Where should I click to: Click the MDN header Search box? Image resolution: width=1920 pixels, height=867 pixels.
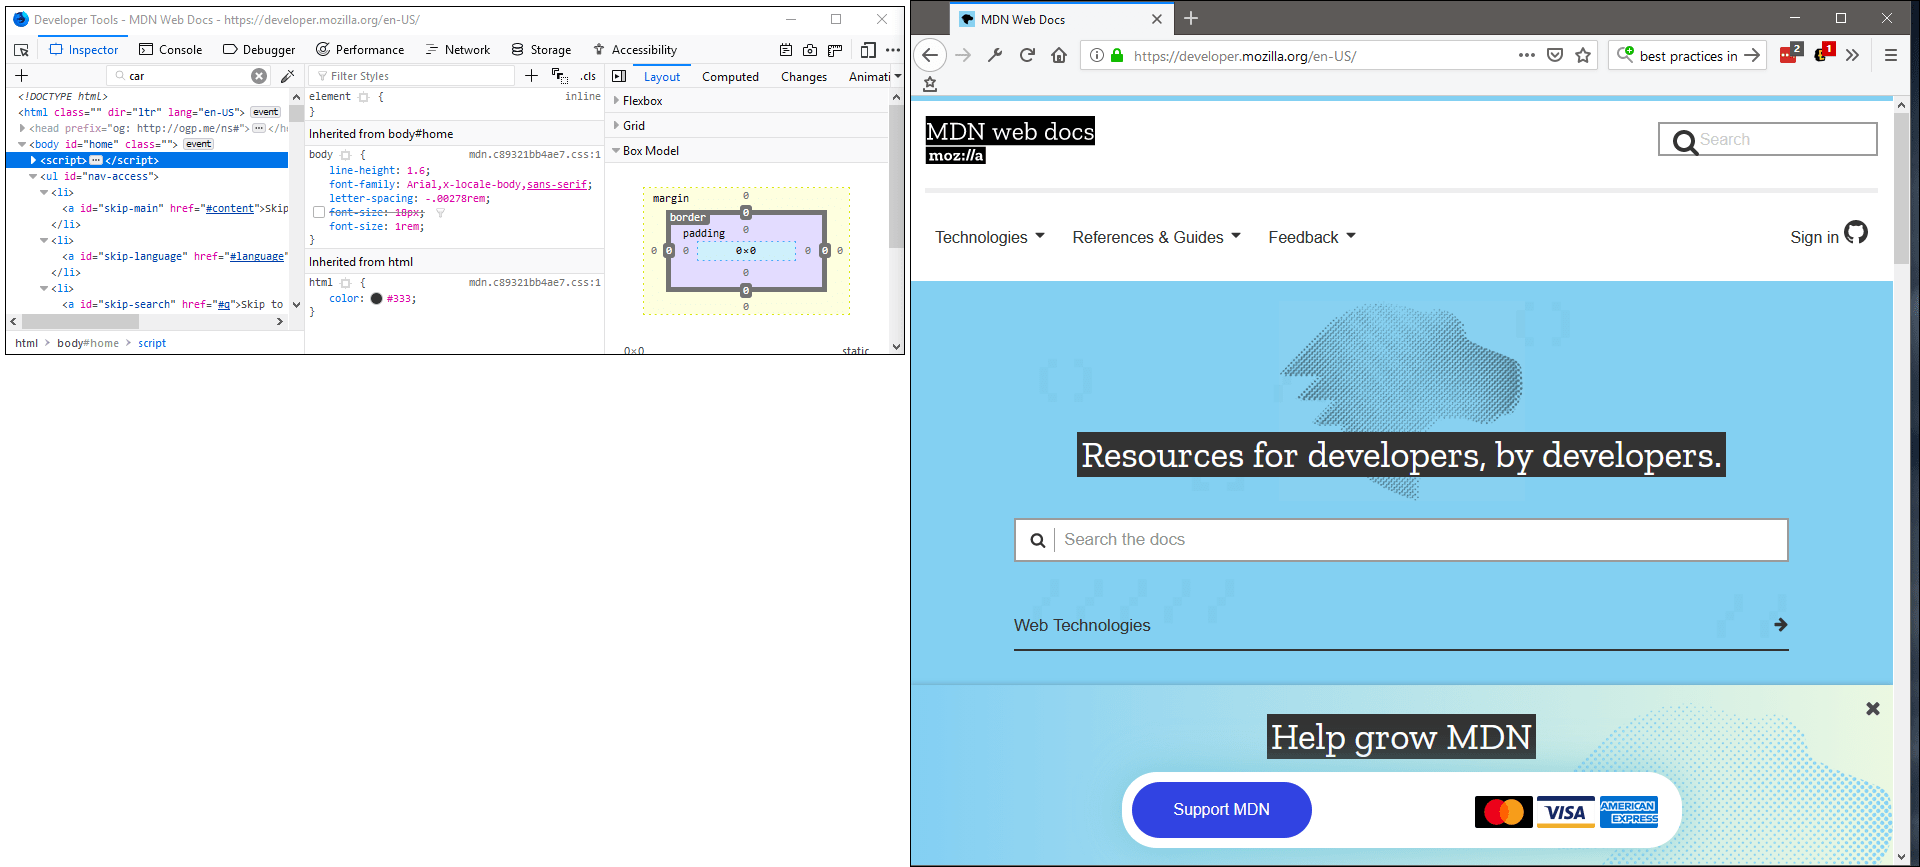click(1767, 140)
